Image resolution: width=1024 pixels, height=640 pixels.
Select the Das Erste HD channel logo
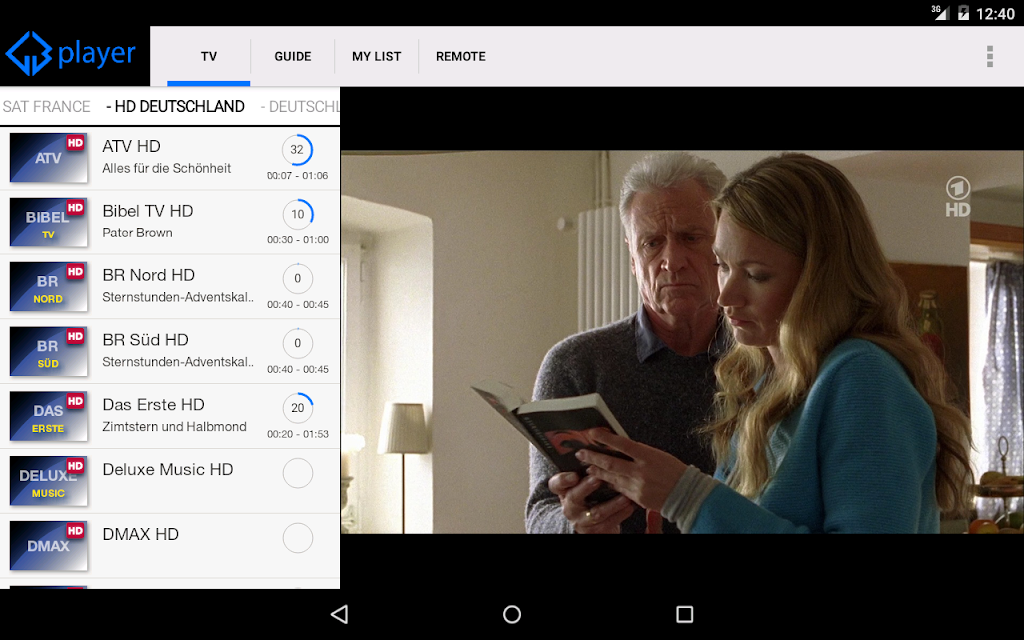click(48, 416)
